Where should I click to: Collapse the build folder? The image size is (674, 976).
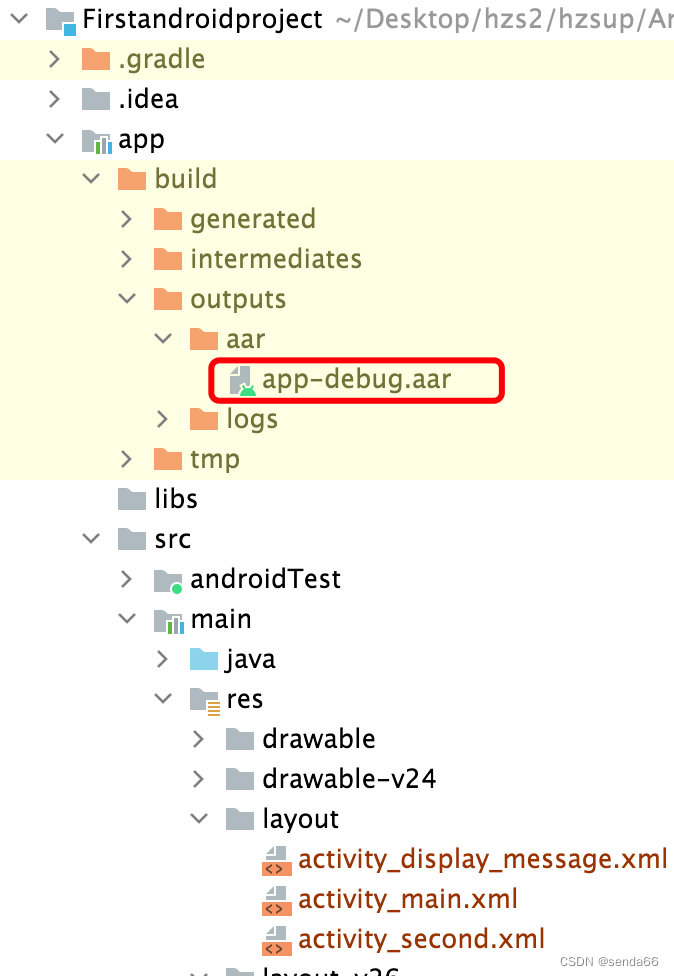[x=91, y=179]
